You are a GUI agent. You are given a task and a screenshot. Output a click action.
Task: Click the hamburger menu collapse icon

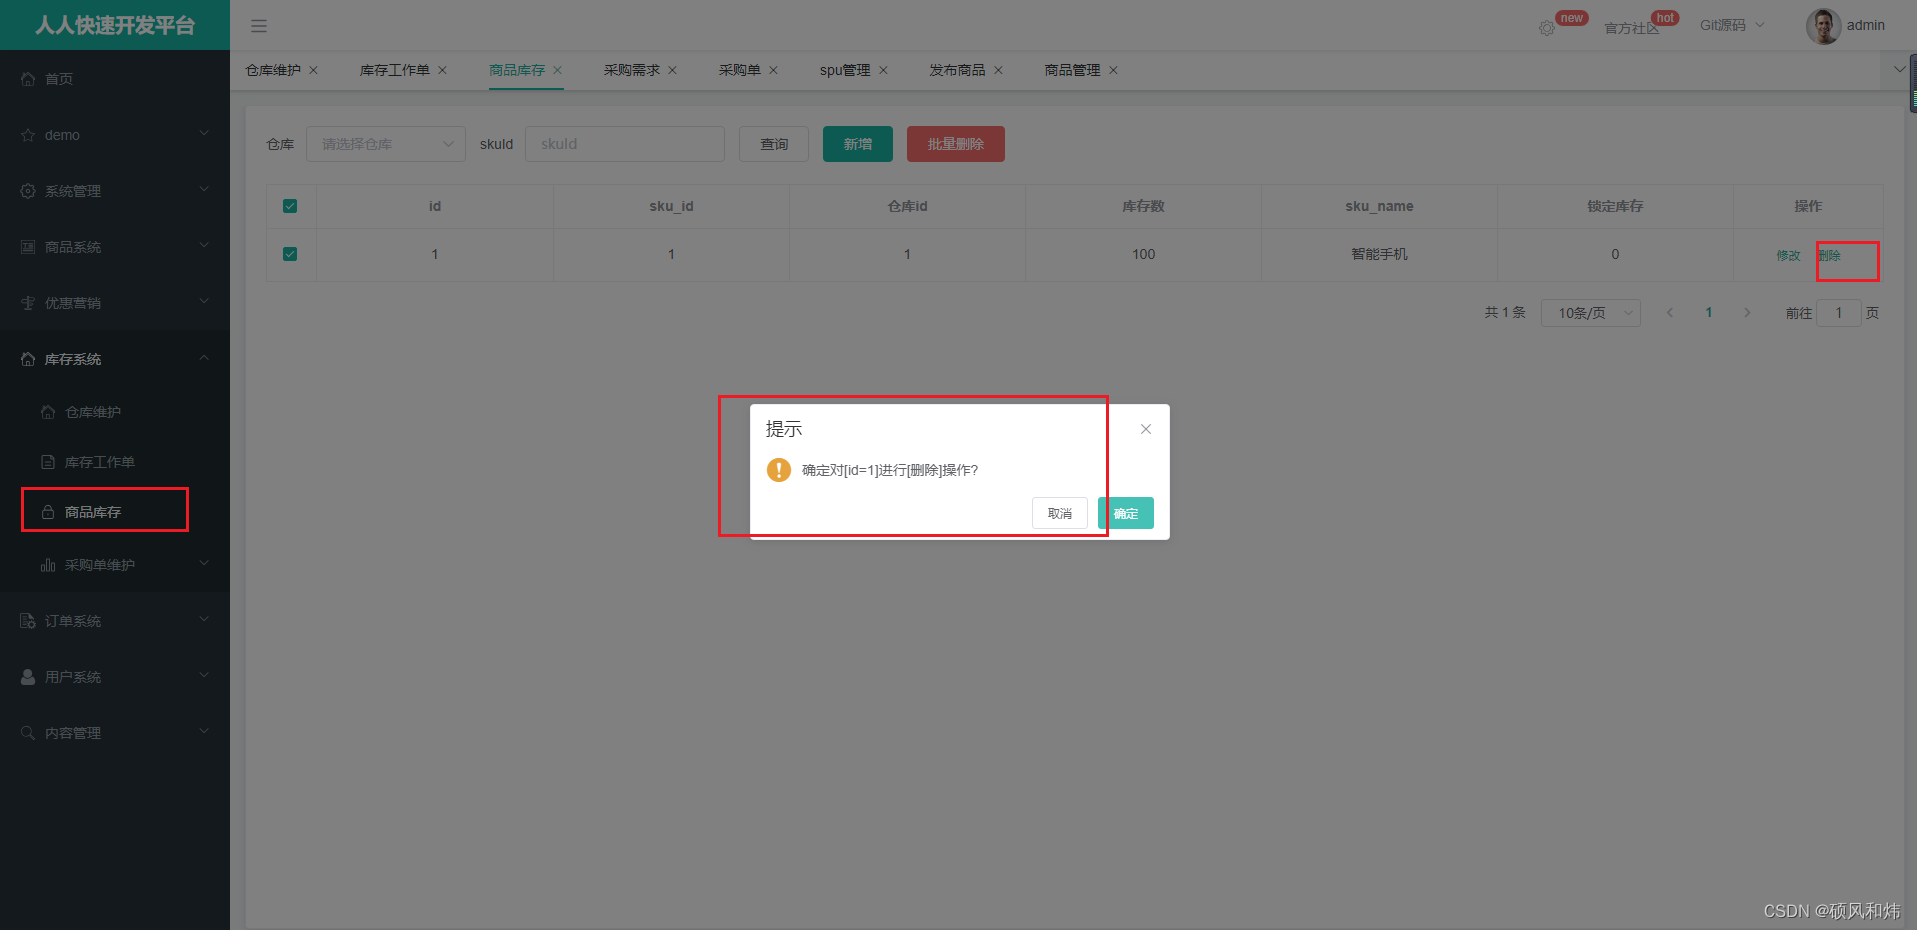coord(258,26)
